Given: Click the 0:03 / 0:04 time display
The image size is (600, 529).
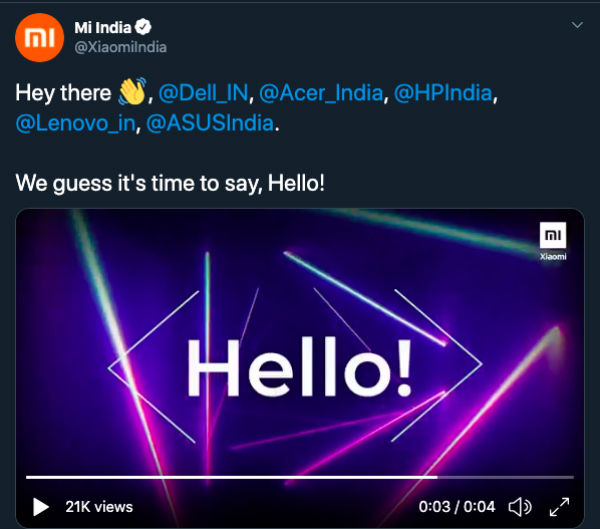Looking at the screenshot, I should click(x=457, y=507).
